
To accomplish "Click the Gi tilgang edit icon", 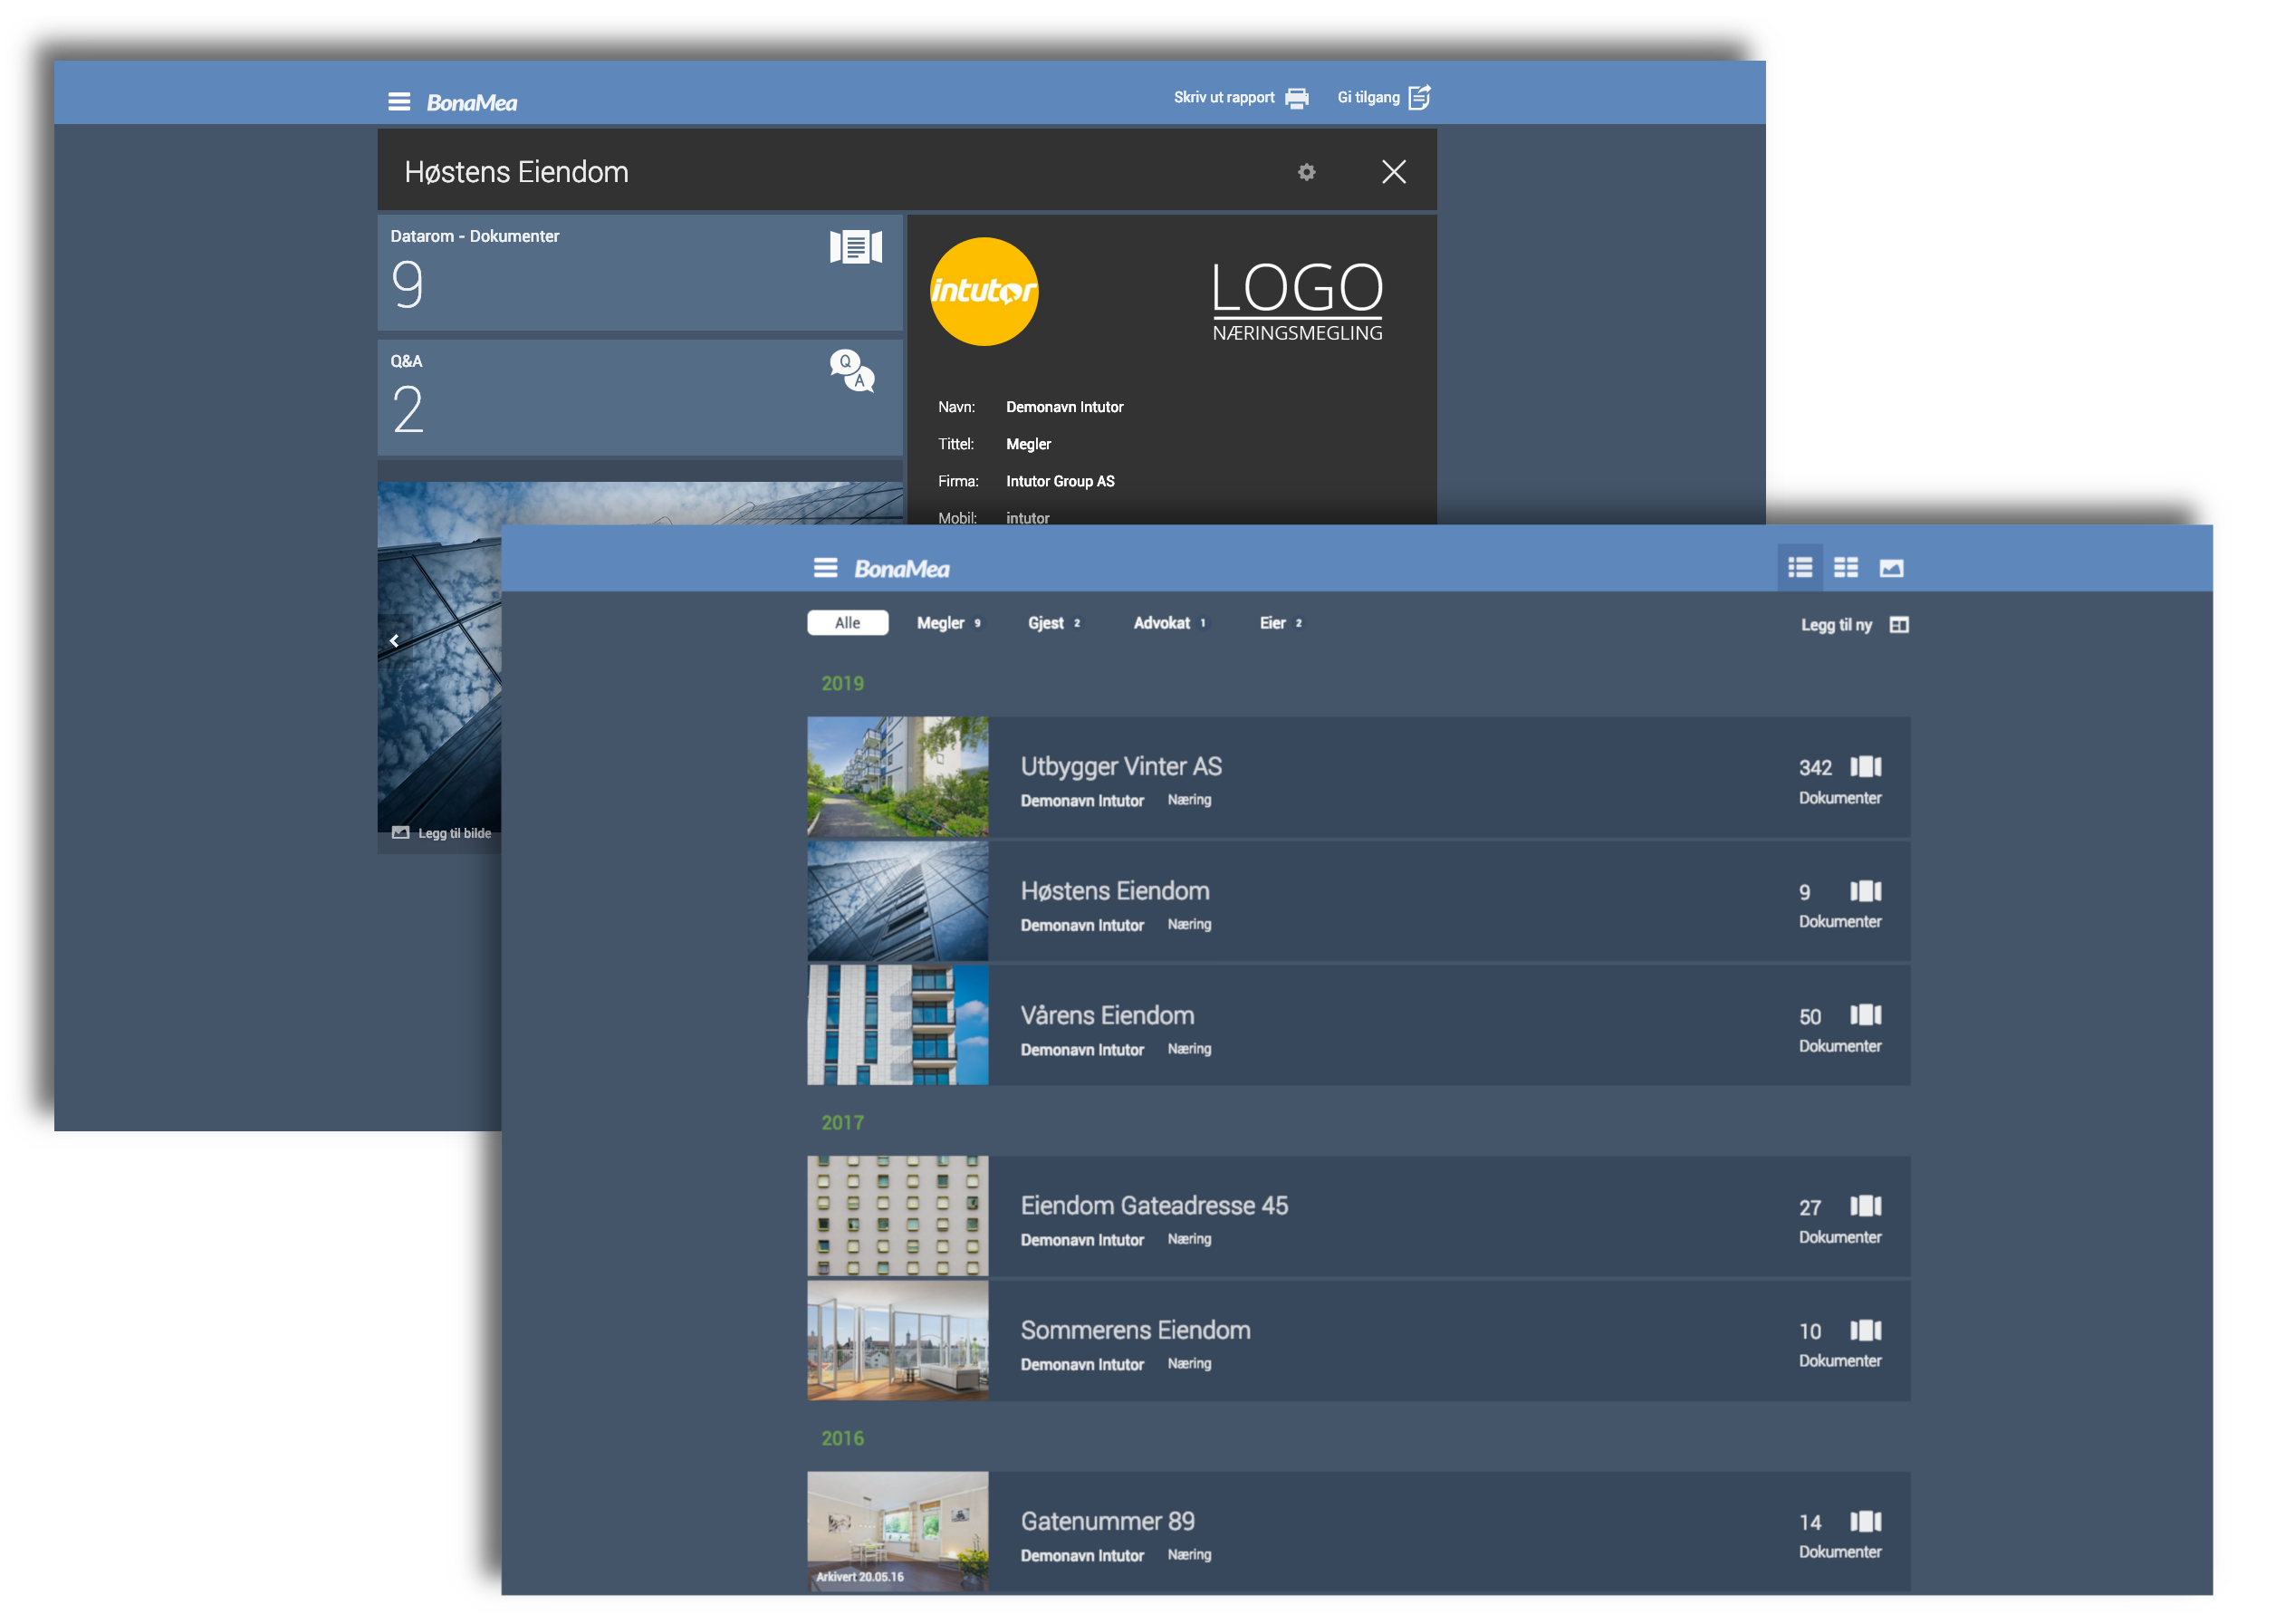I will (1419, 97).
